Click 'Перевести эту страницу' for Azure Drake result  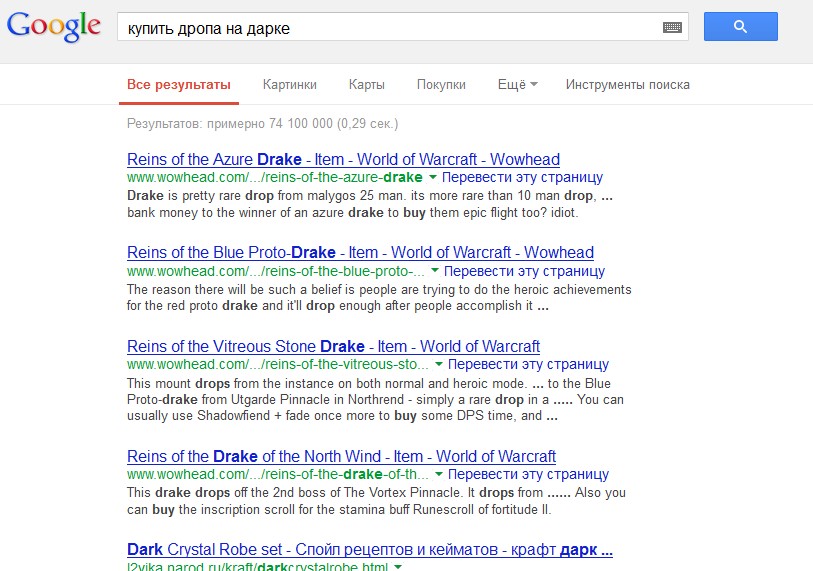pos(522,177)
